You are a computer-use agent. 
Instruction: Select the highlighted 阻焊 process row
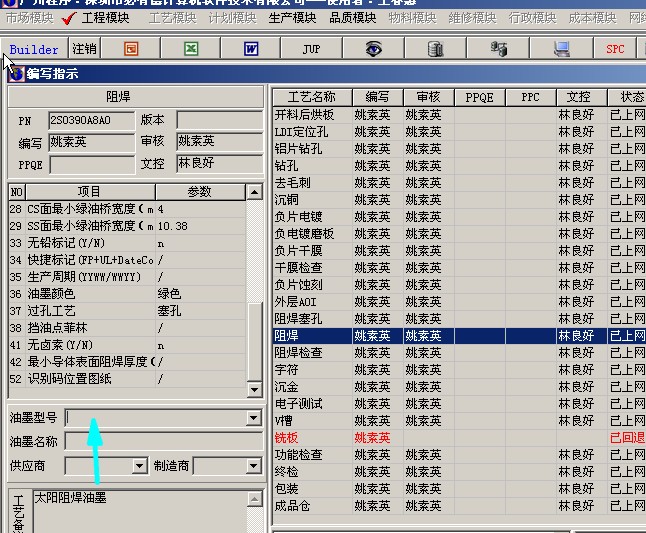(x=459, y=336)
